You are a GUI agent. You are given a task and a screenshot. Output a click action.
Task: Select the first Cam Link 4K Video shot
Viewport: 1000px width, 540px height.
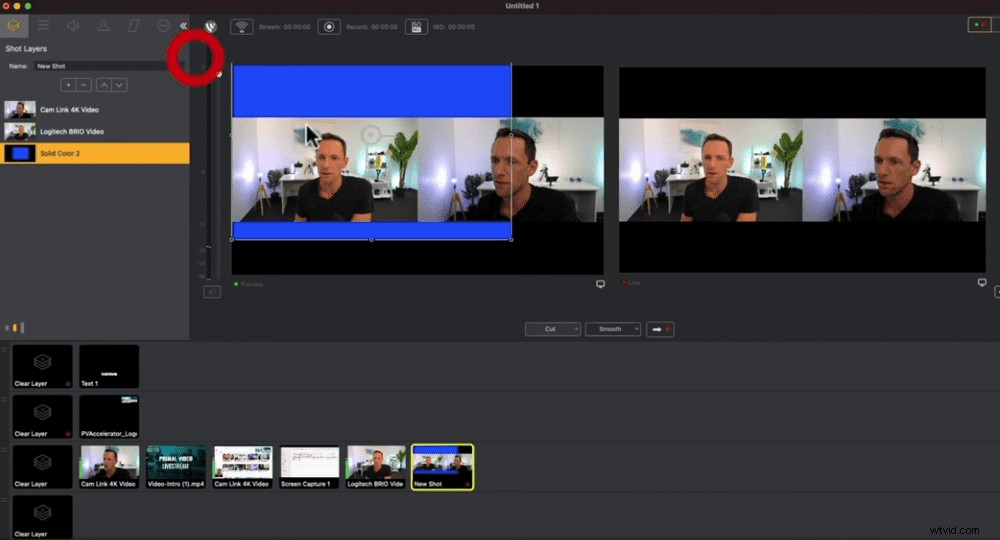pyautogui.click(x=109, y=467)
